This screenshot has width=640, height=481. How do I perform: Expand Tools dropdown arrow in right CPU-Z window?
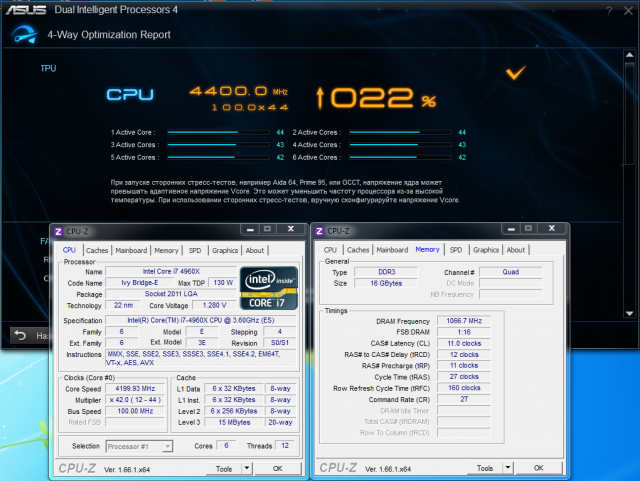508,468
